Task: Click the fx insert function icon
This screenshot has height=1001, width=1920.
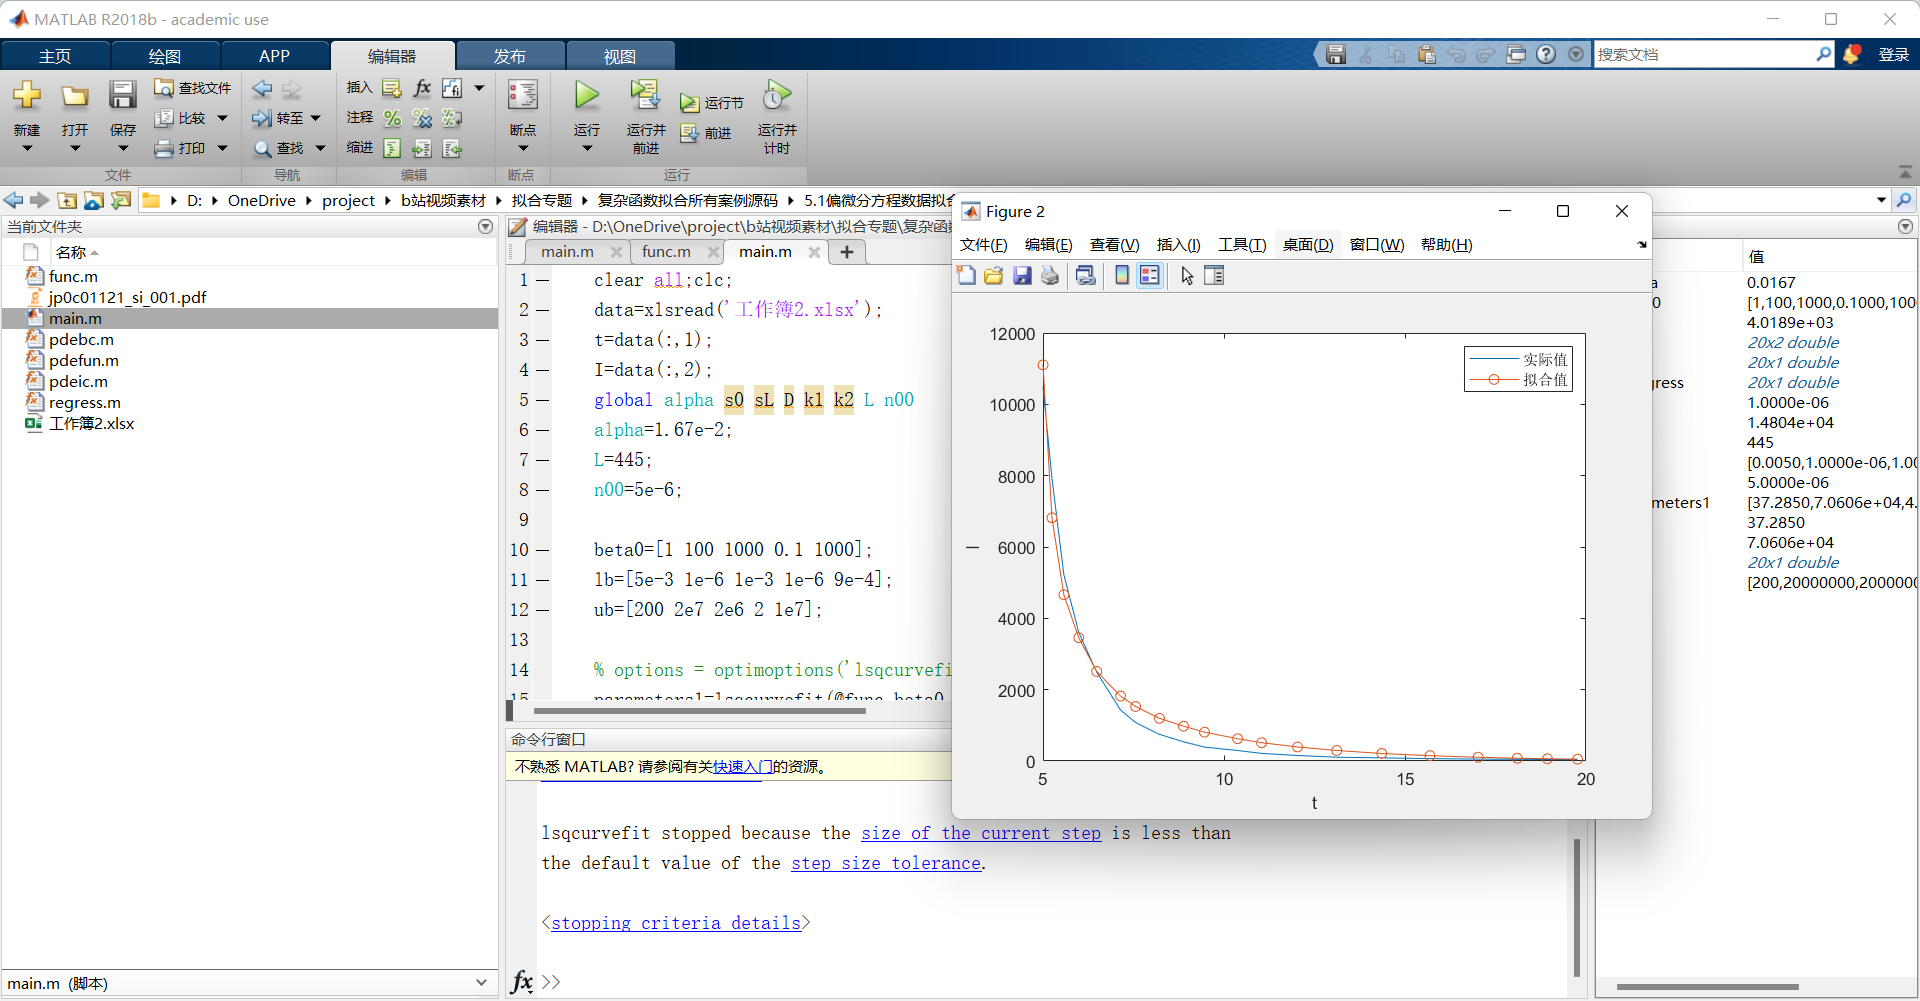Action: click(x=422, y=88)
